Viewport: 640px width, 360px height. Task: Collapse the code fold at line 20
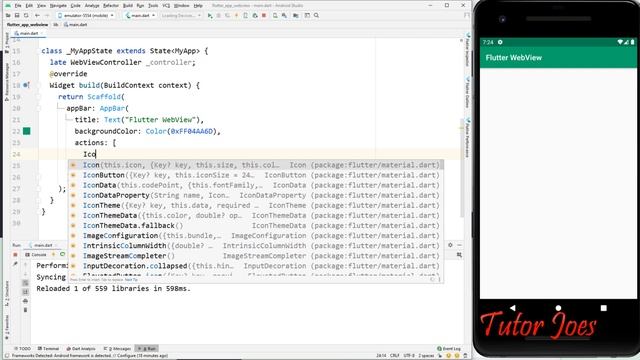pos(38,108)
